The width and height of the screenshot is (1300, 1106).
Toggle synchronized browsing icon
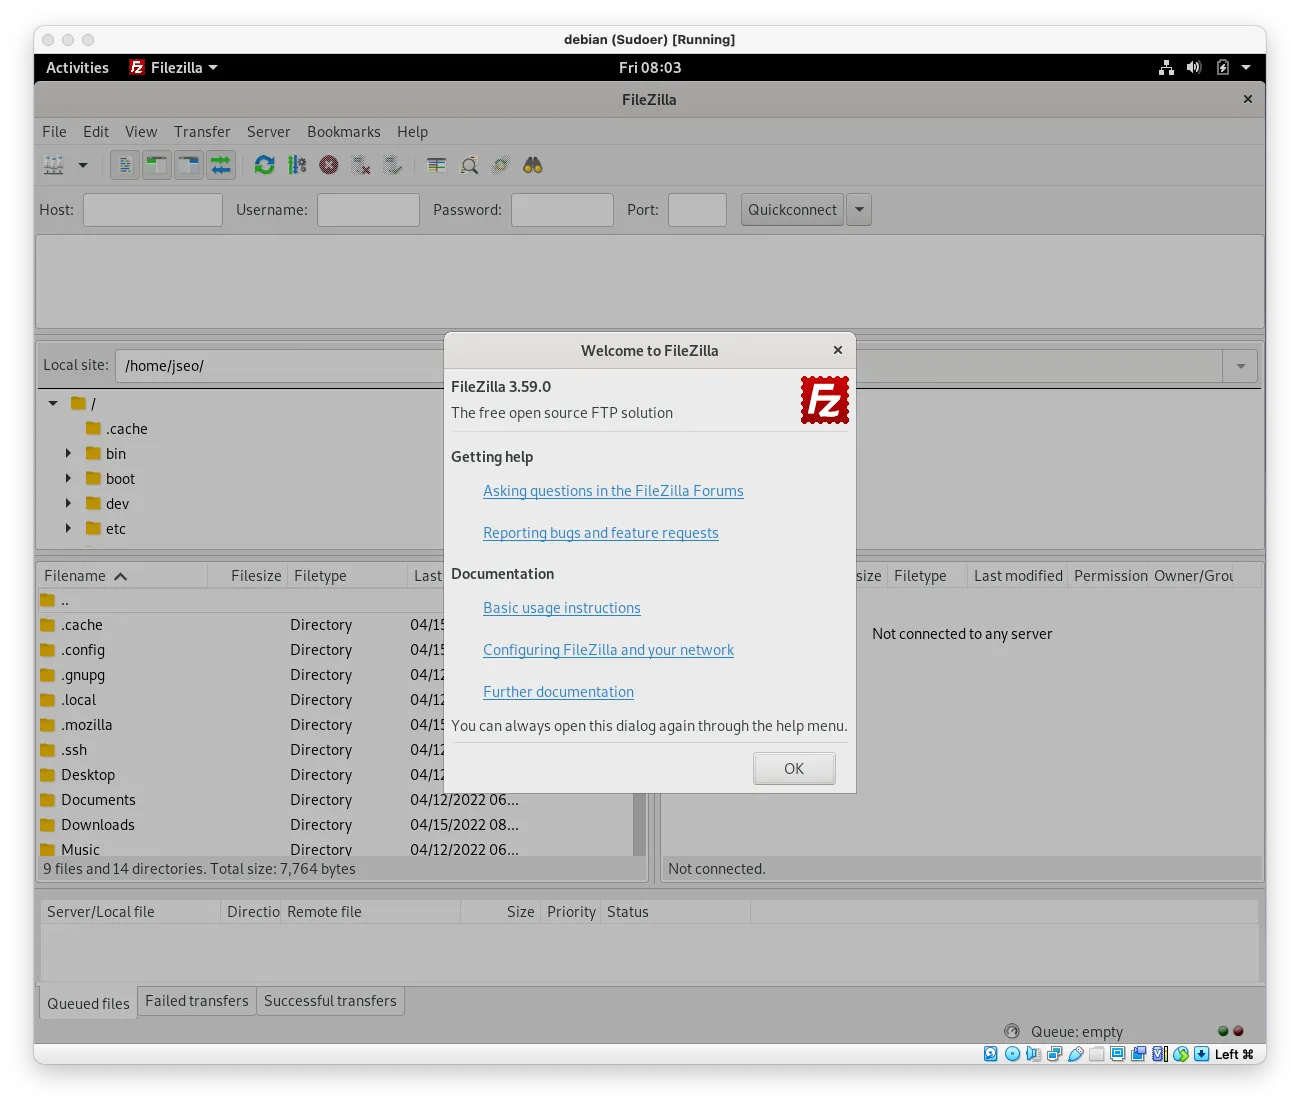pos(501,165)
